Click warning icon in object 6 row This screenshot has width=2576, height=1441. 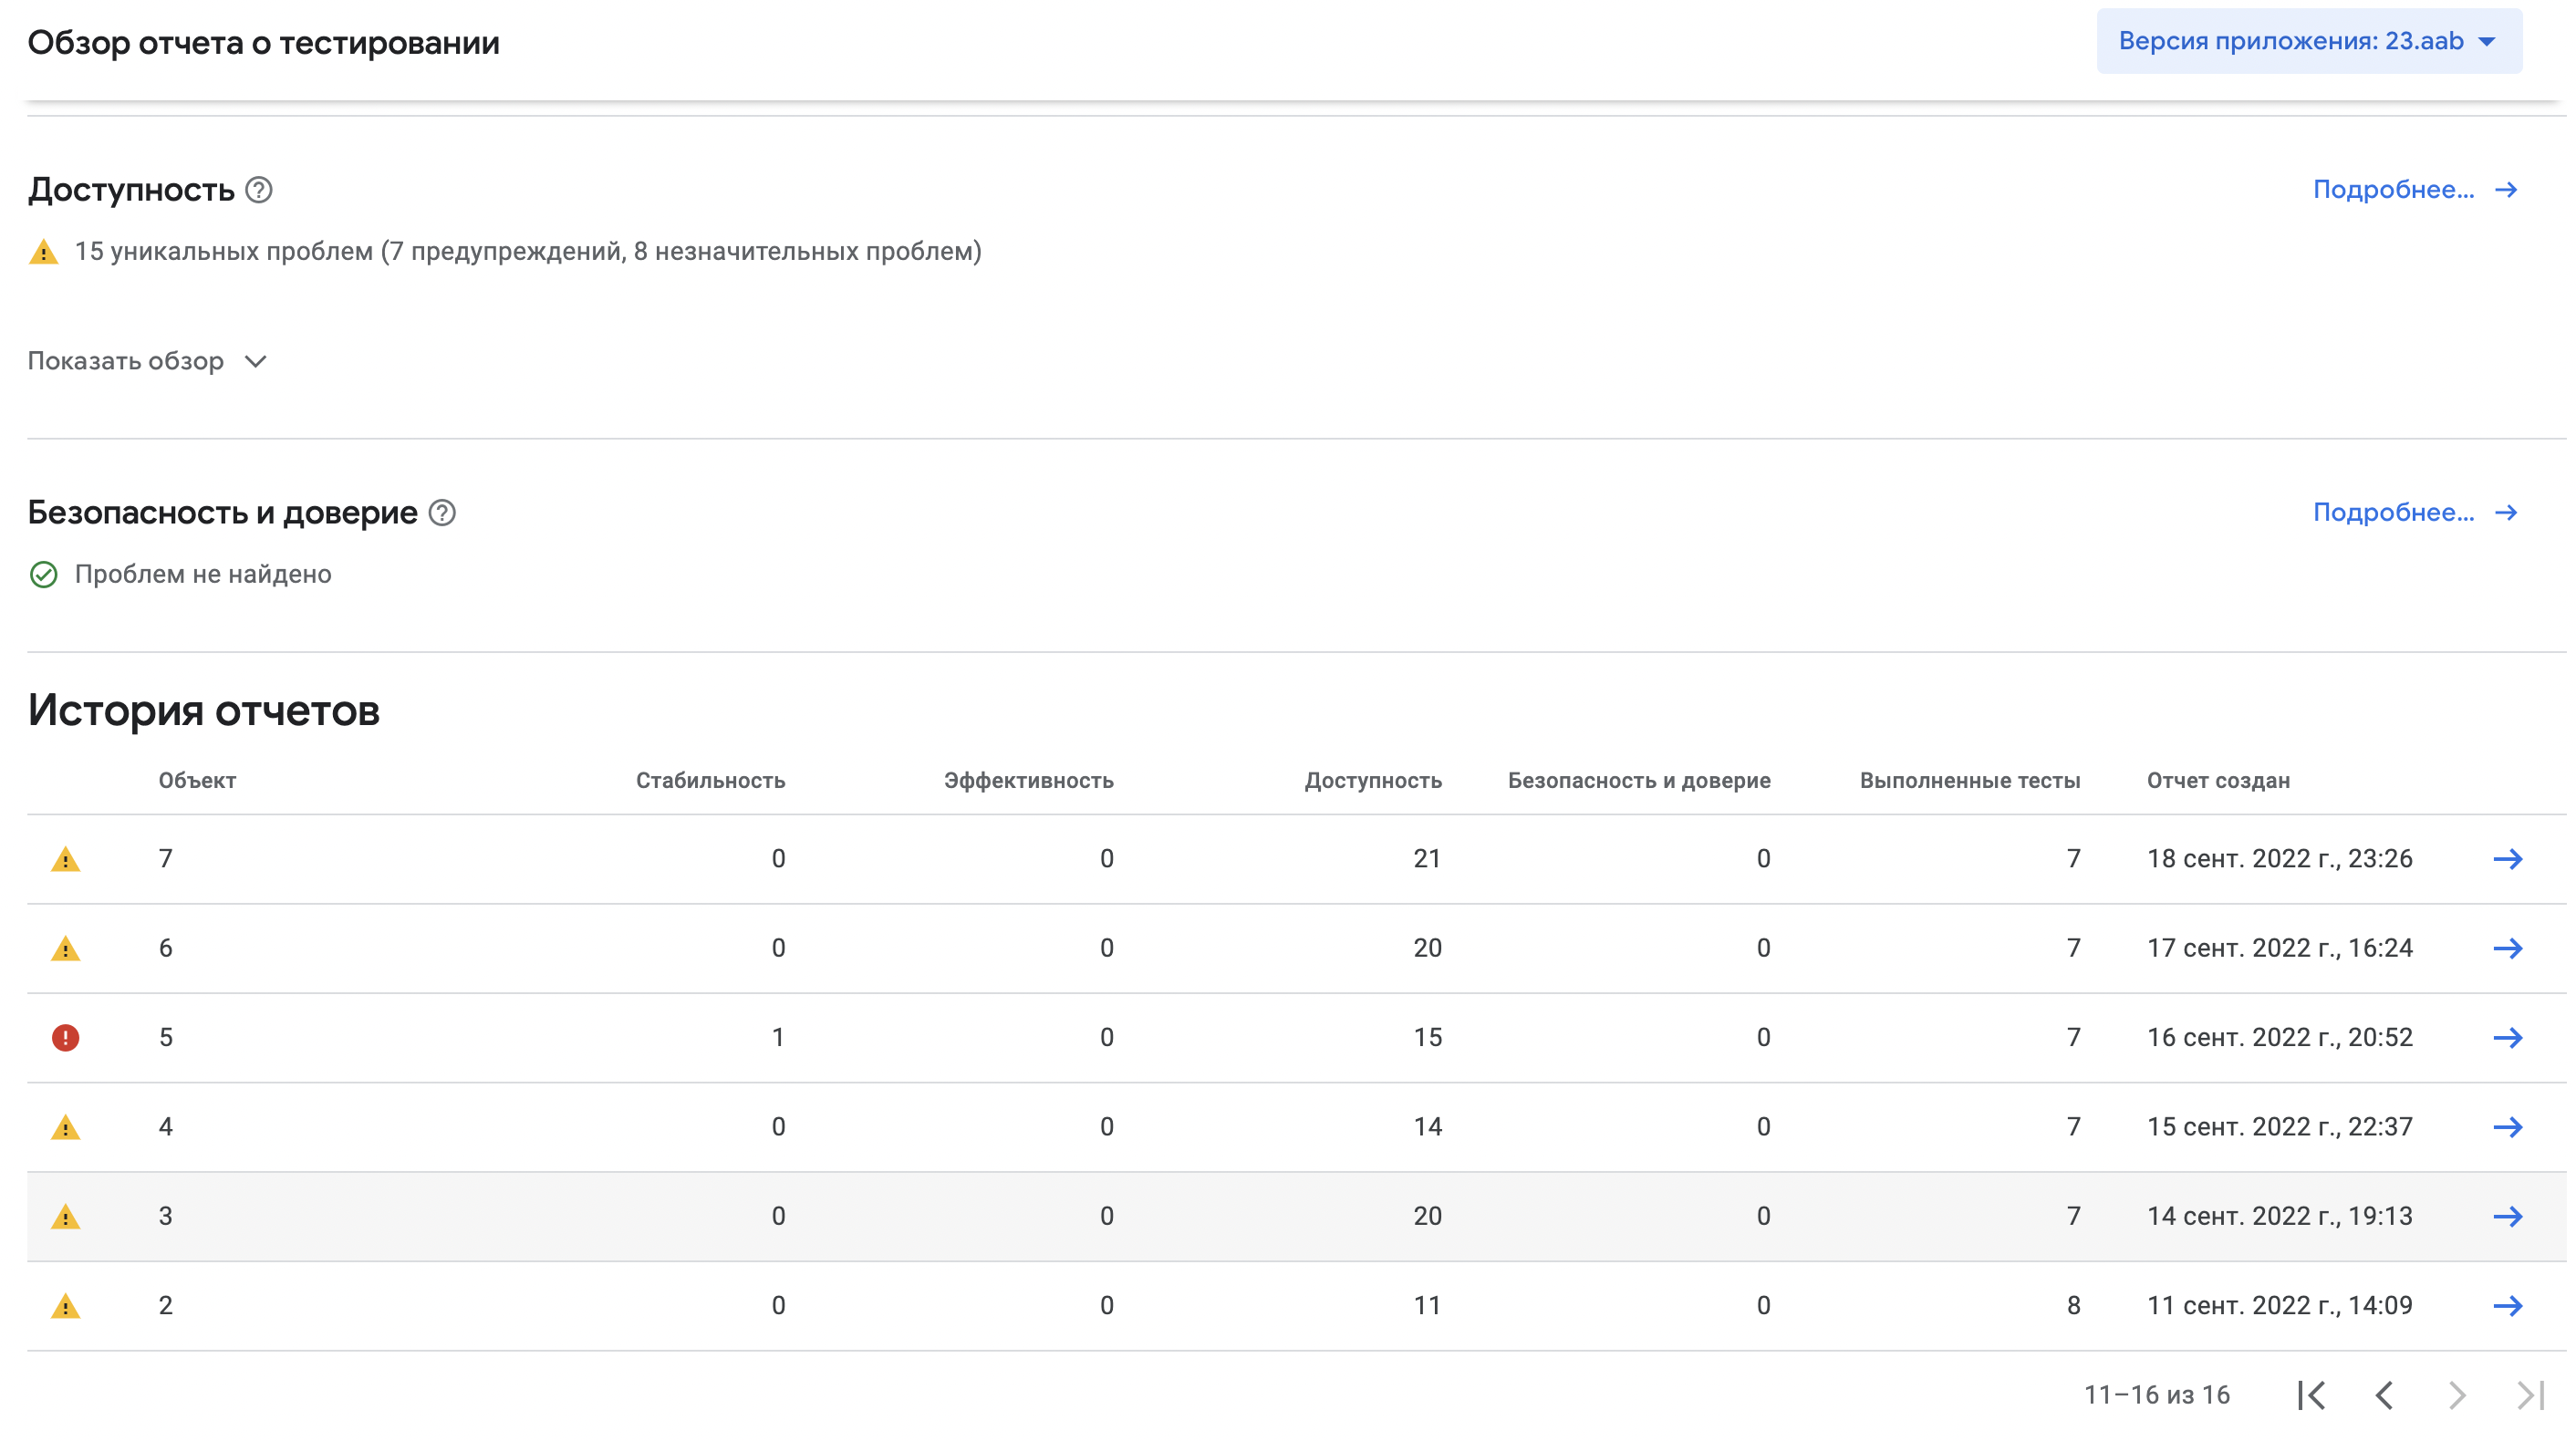[65, 948]
